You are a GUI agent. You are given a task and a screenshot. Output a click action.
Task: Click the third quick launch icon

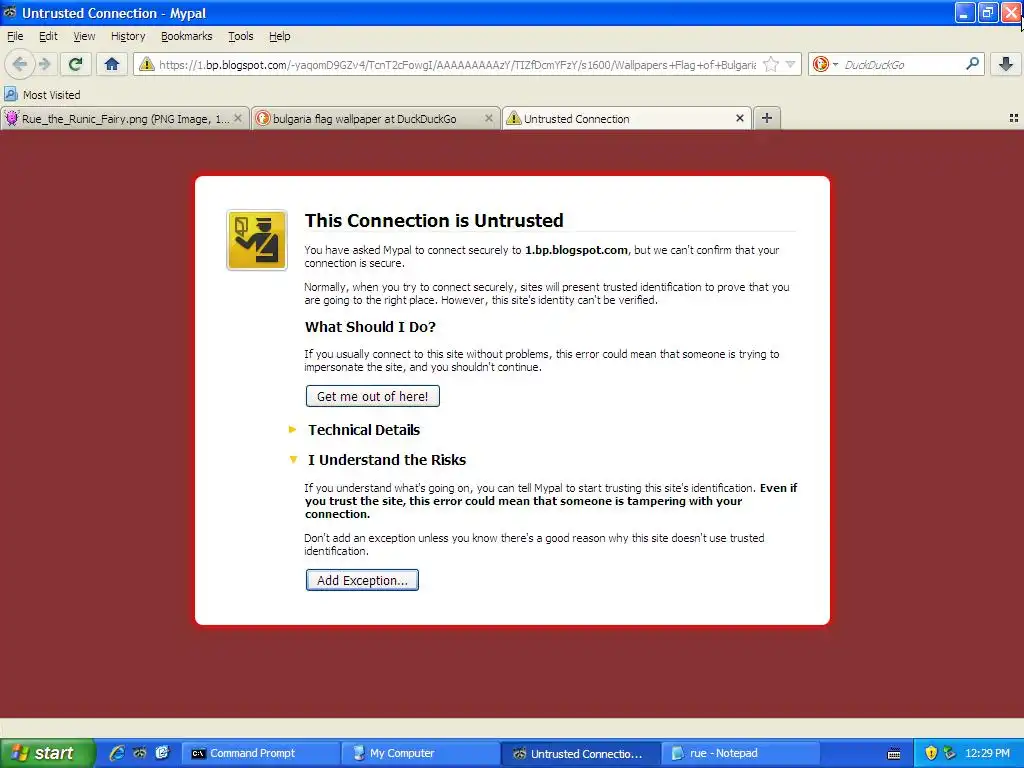163,753
